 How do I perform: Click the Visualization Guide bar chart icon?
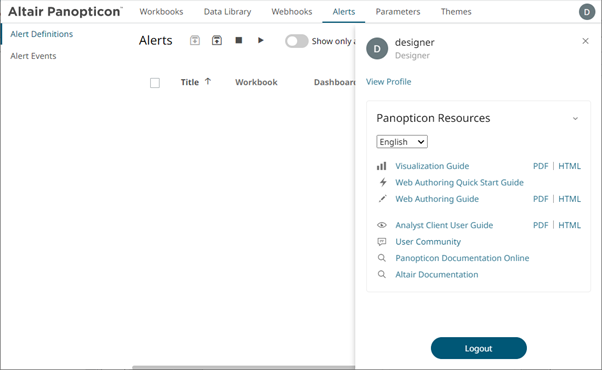[382, 166]
